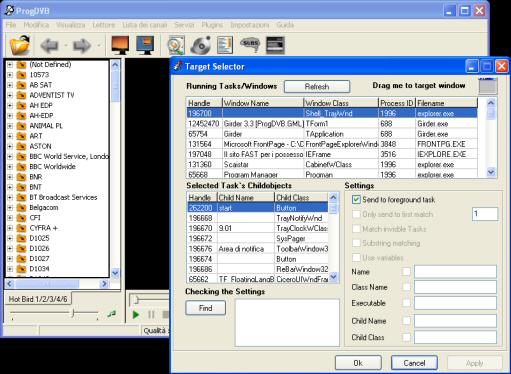Expand the (Not Defined) tree node
This screenshot has width=511, height=374.
pyautogui.click(x=10, y=65)
